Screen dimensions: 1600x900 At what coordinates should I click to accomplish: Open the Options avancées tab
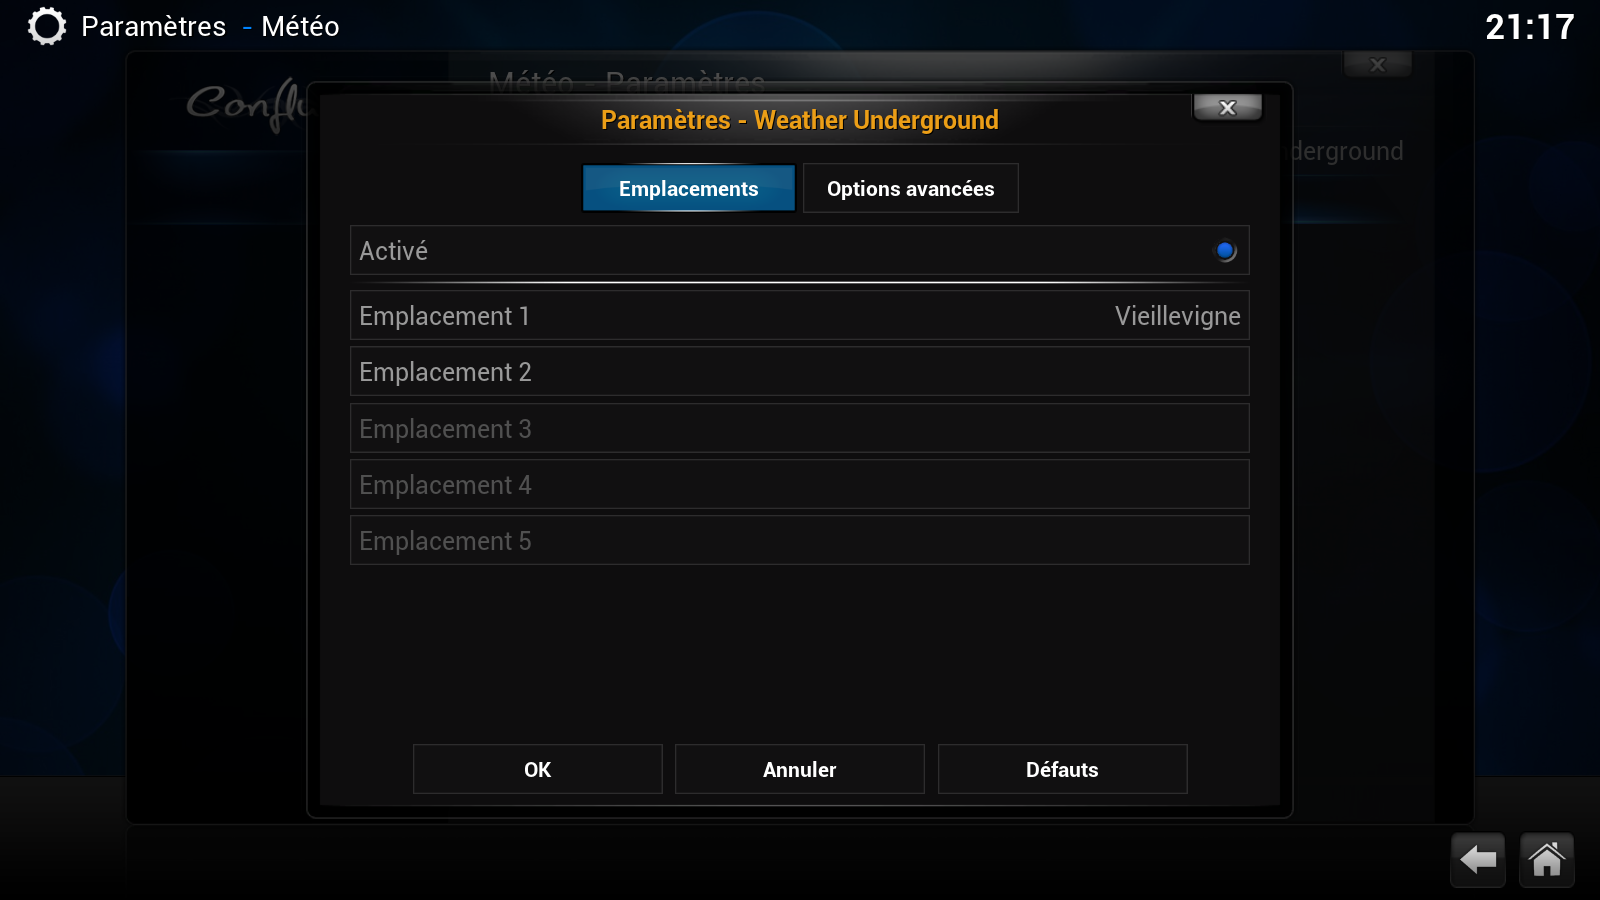[910, 188]
